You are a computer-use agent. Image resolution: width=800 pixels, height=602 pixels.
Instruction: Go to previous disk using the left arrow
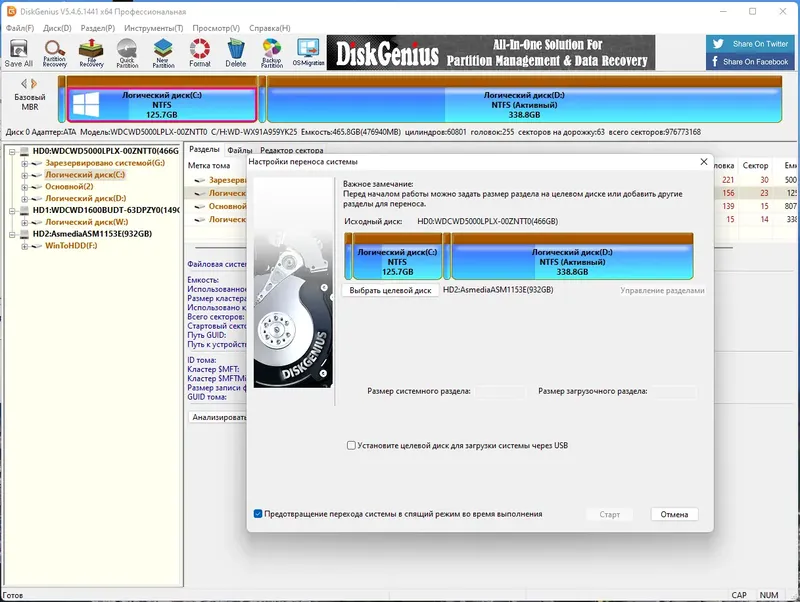point(23,83)
